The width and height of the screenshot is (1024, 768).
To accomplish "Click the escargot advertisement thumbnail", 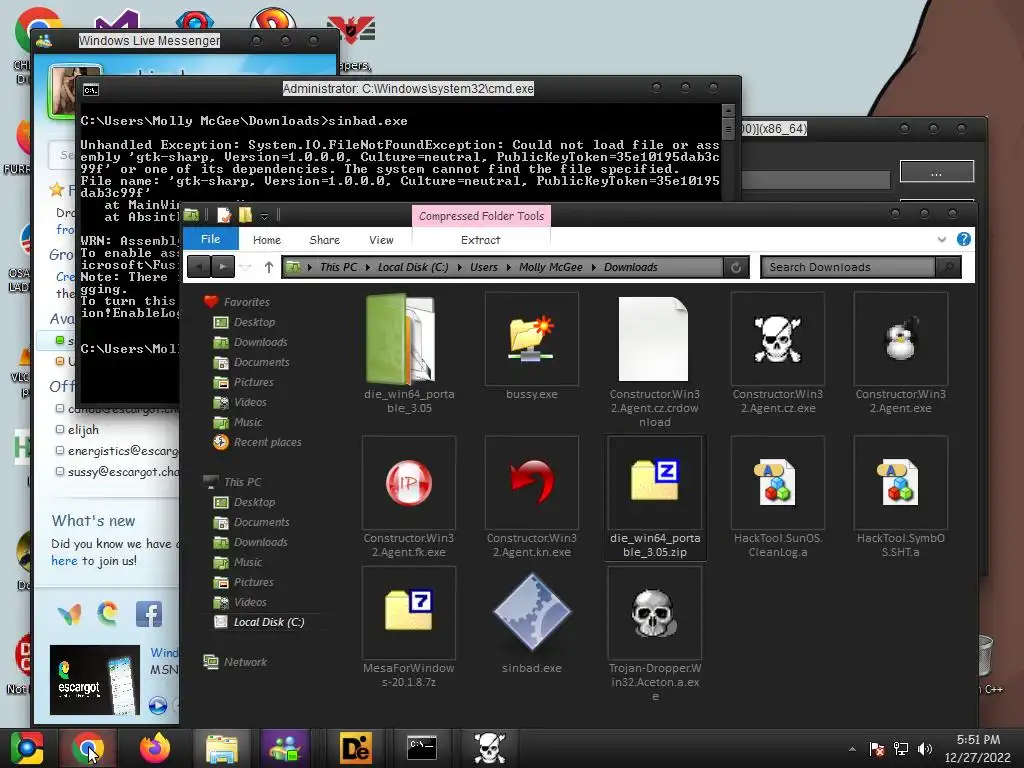I will [95, 680].
